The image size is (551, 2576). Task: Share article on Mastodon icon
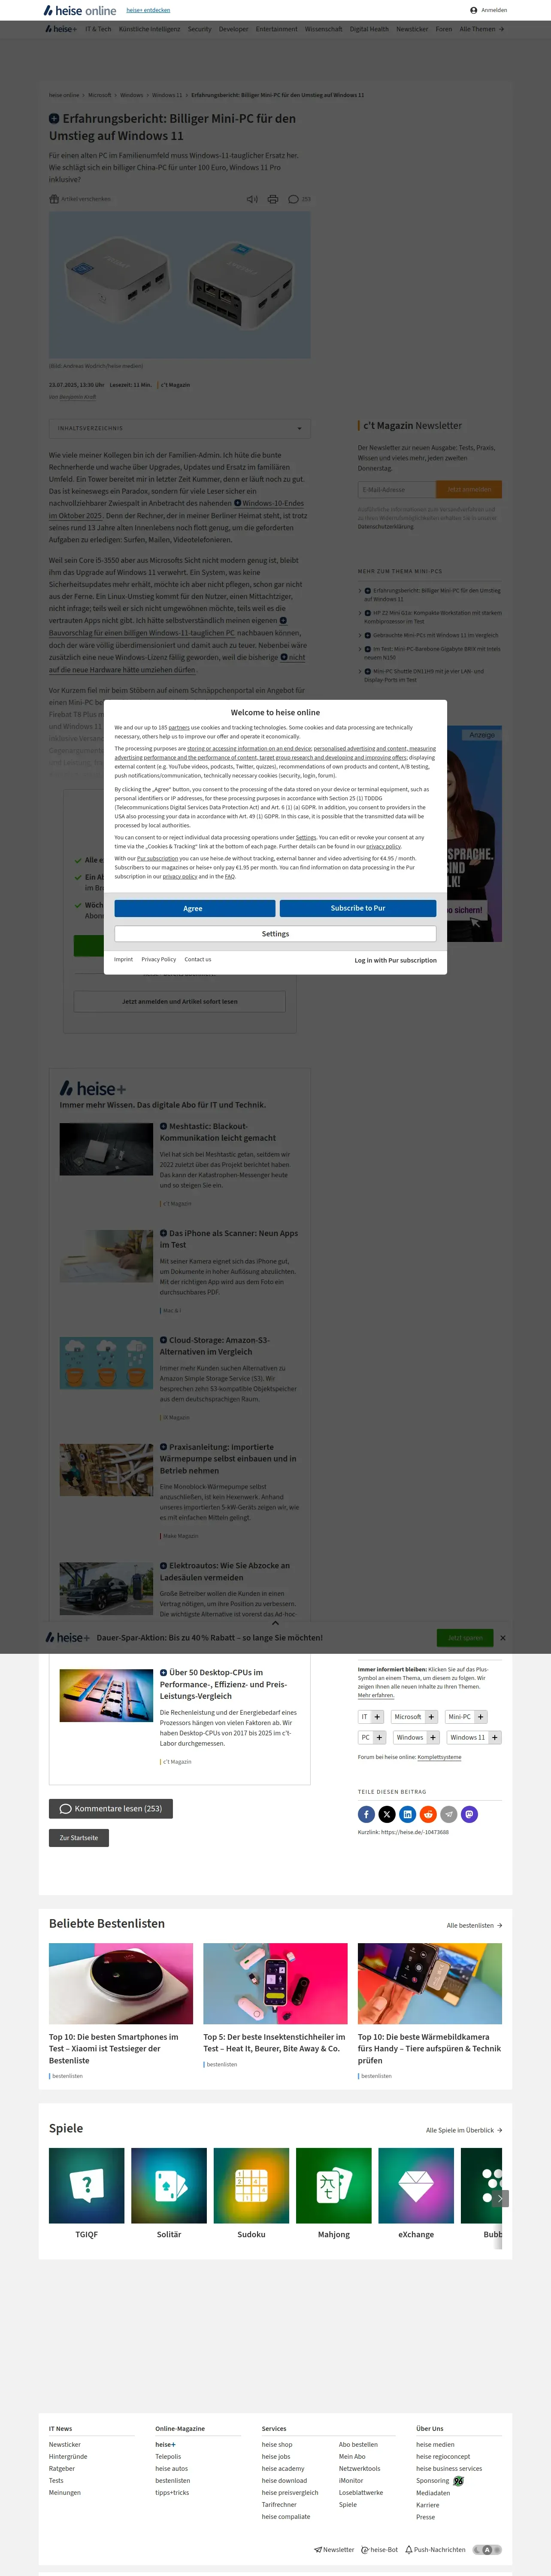tap(469, 1814)
